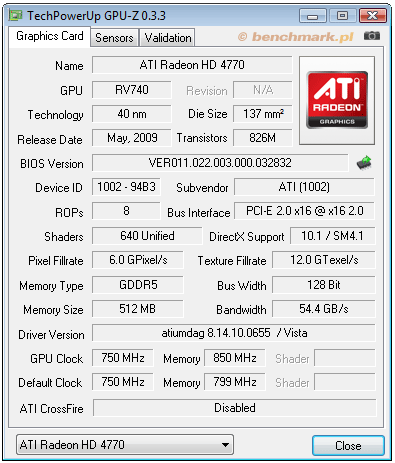Minimize the GPU-Z window
The height and width of the screenshot is (463, 395).
tap(312, 16)
